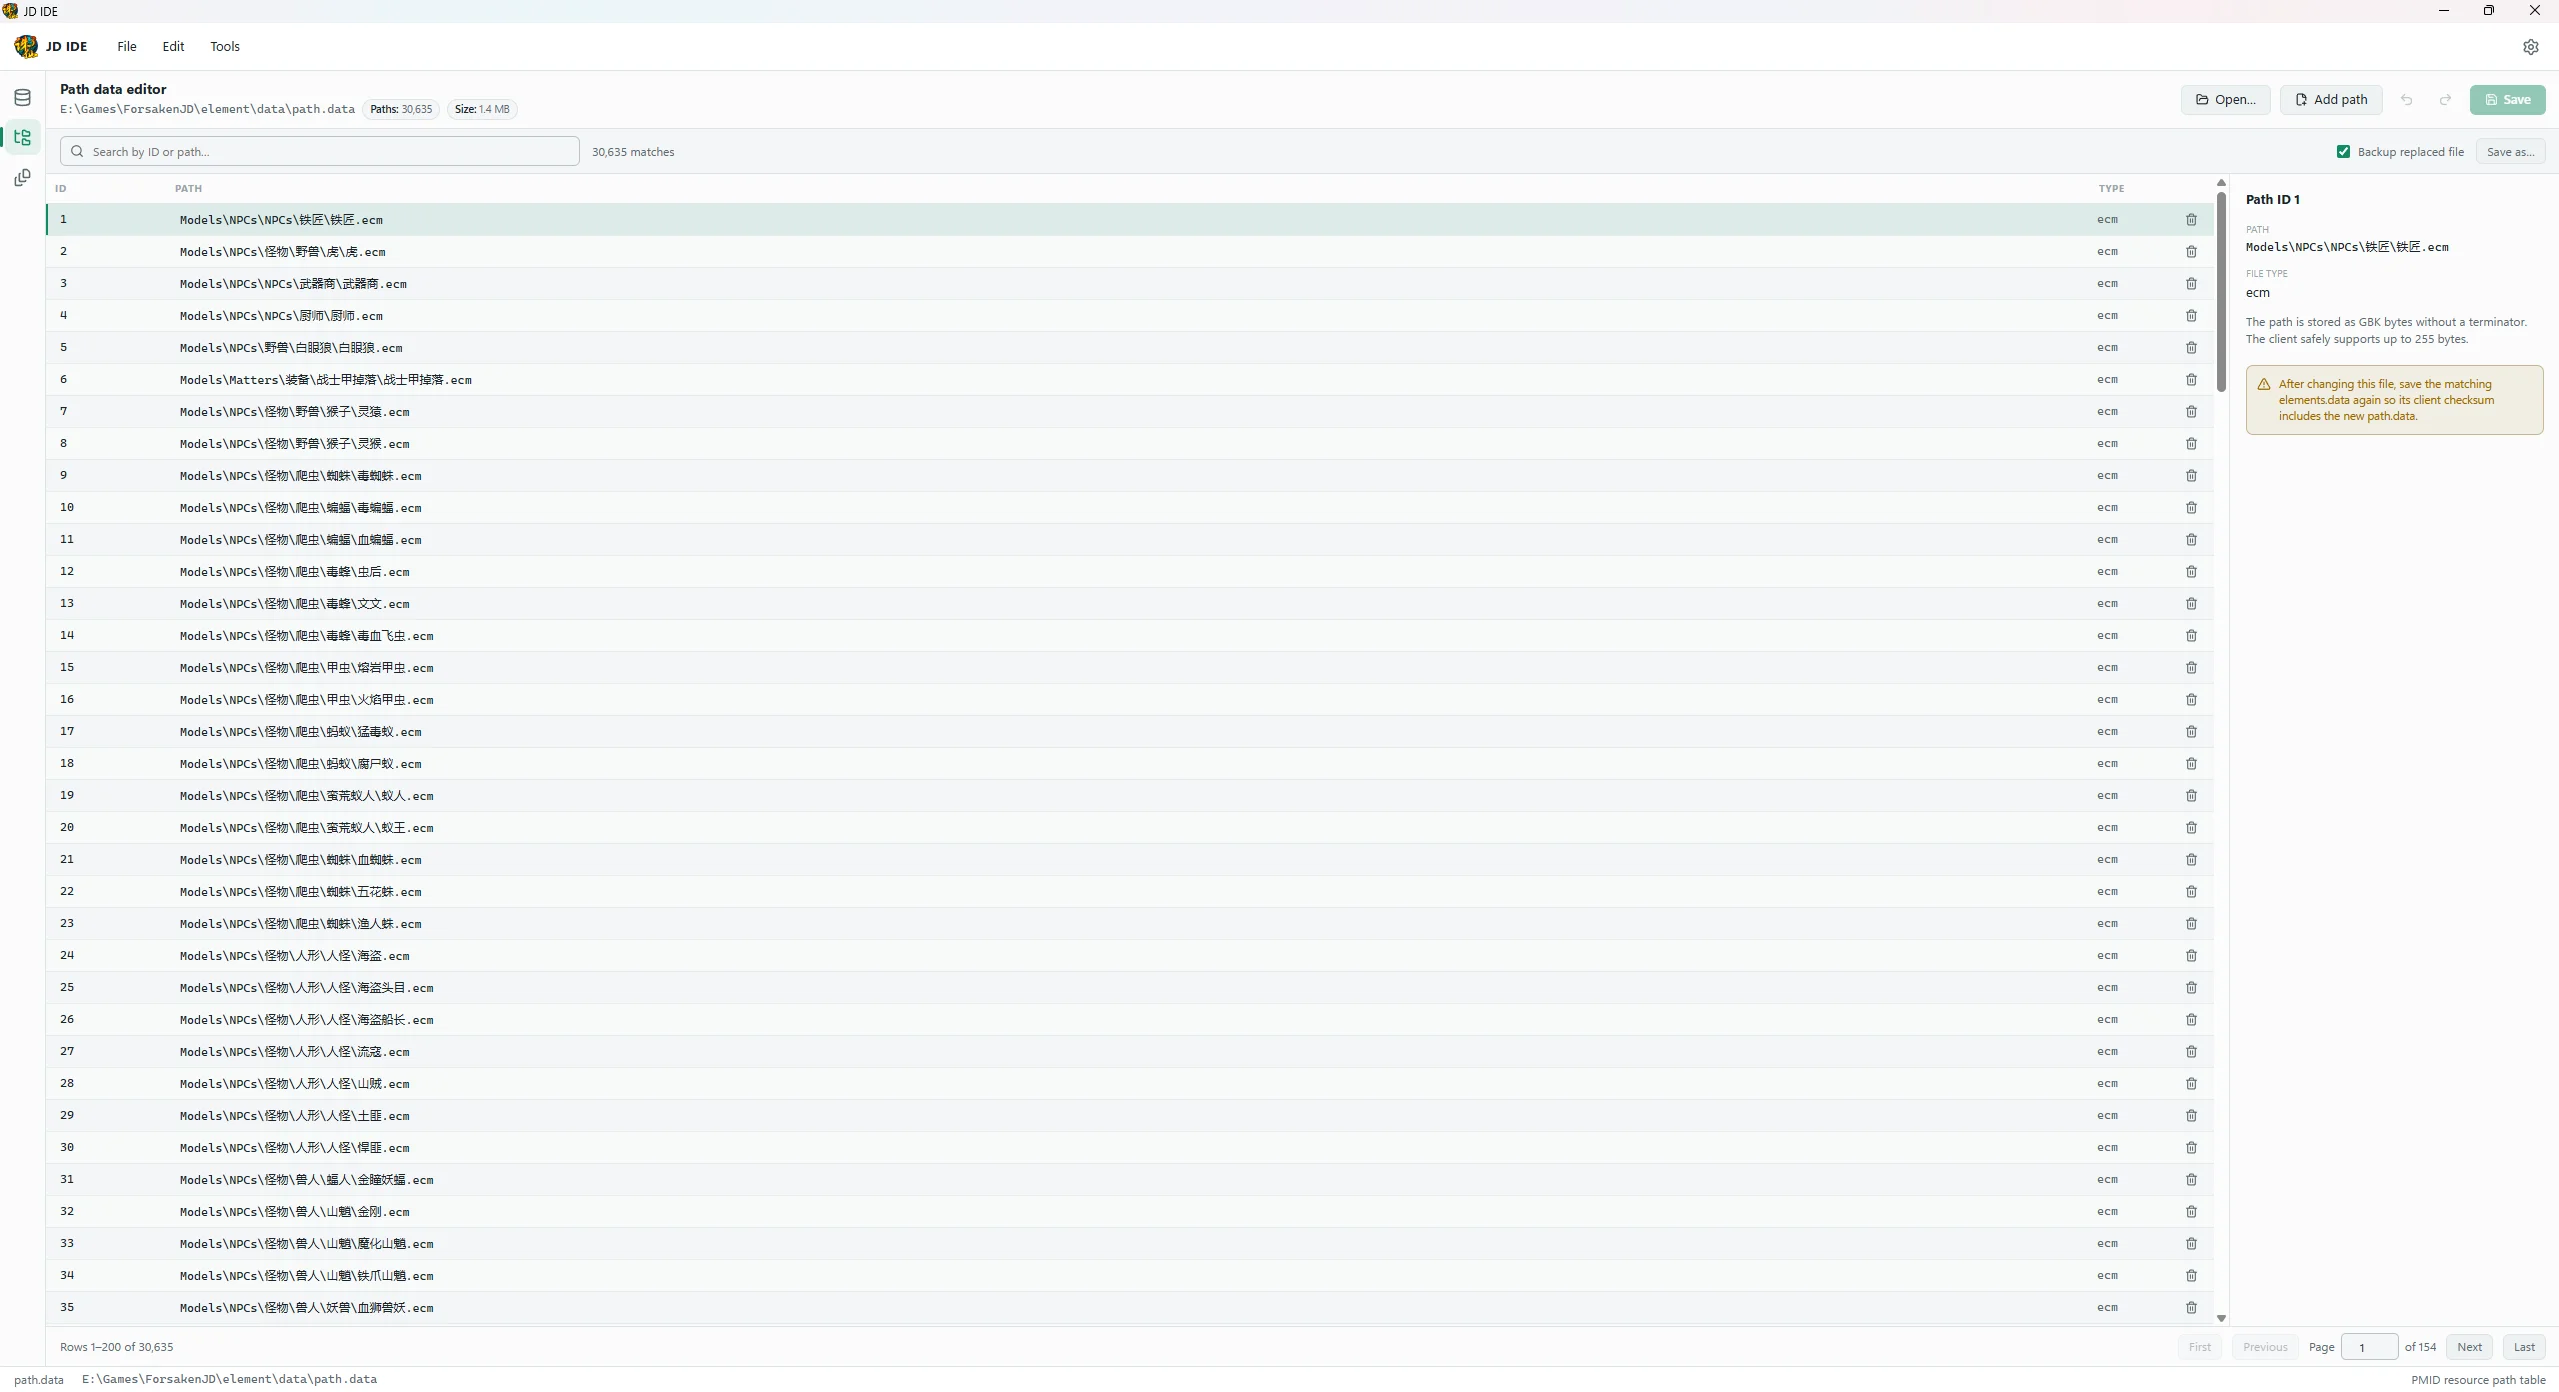Delete path row 24 trash icon
2559x1392 pixels.
tap(2191, 956)
